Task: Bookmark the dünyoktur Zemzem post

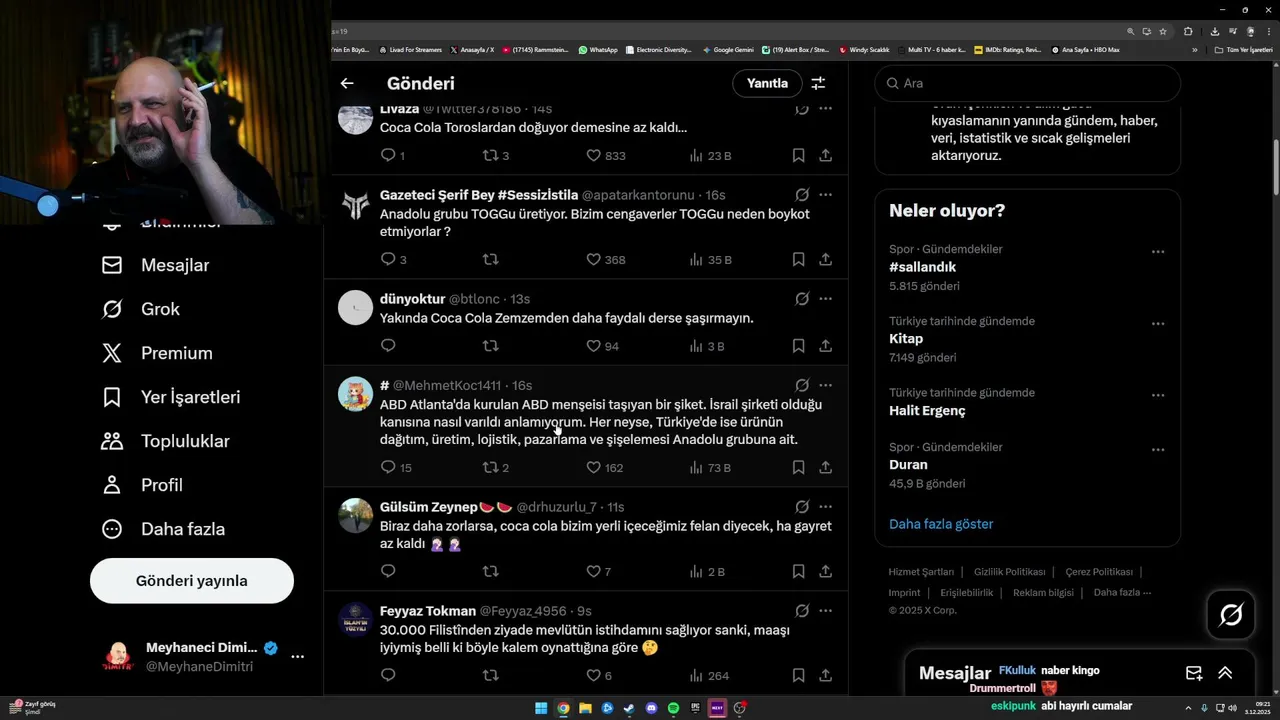Action: coord(798,346)
